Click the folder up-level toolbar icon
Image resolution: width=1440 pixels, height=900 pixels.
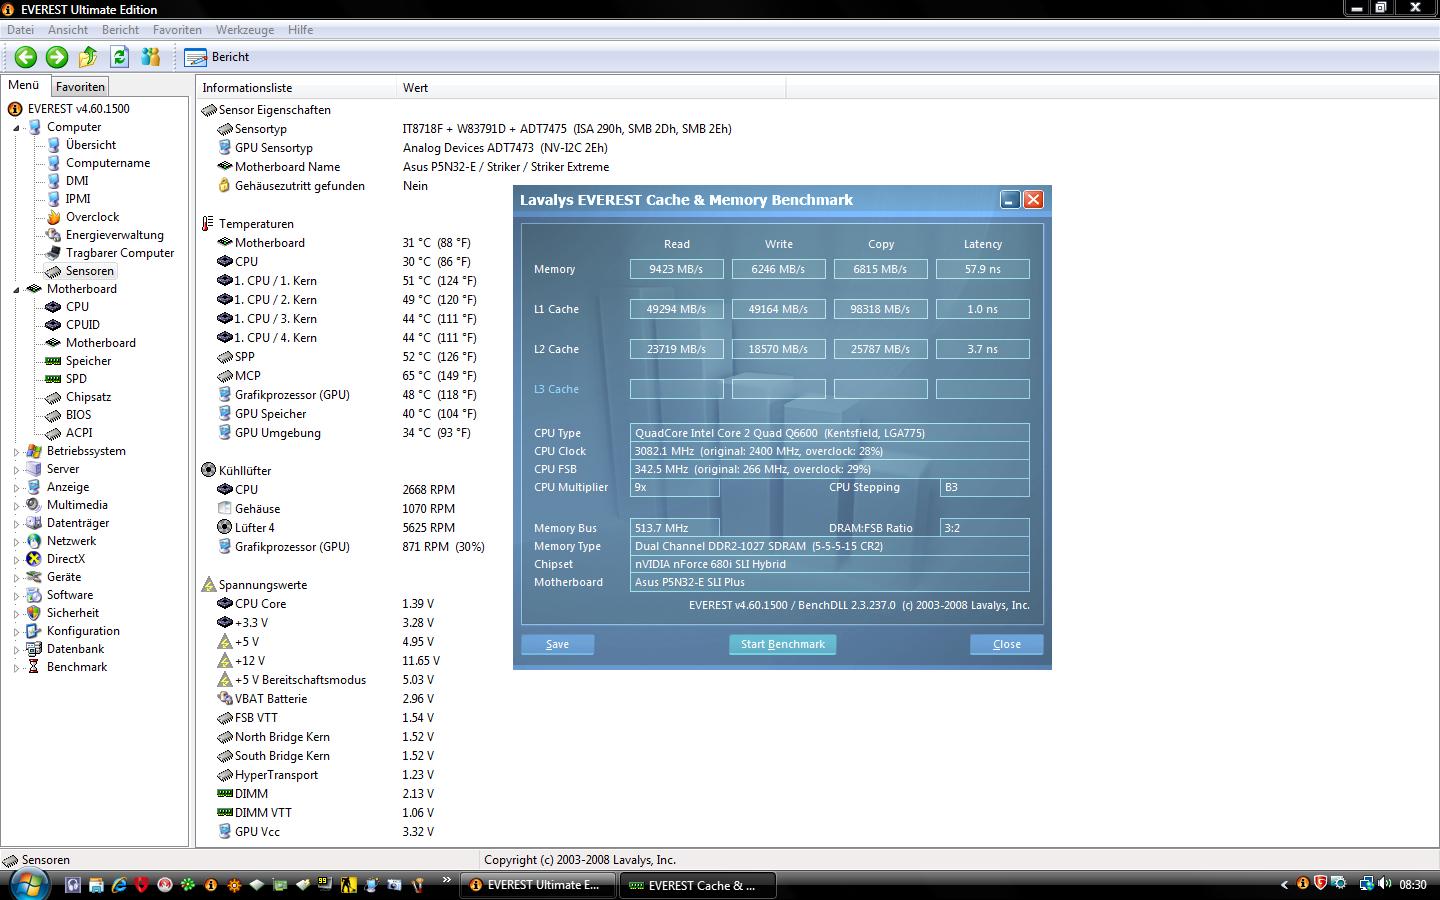pos(88,57)
